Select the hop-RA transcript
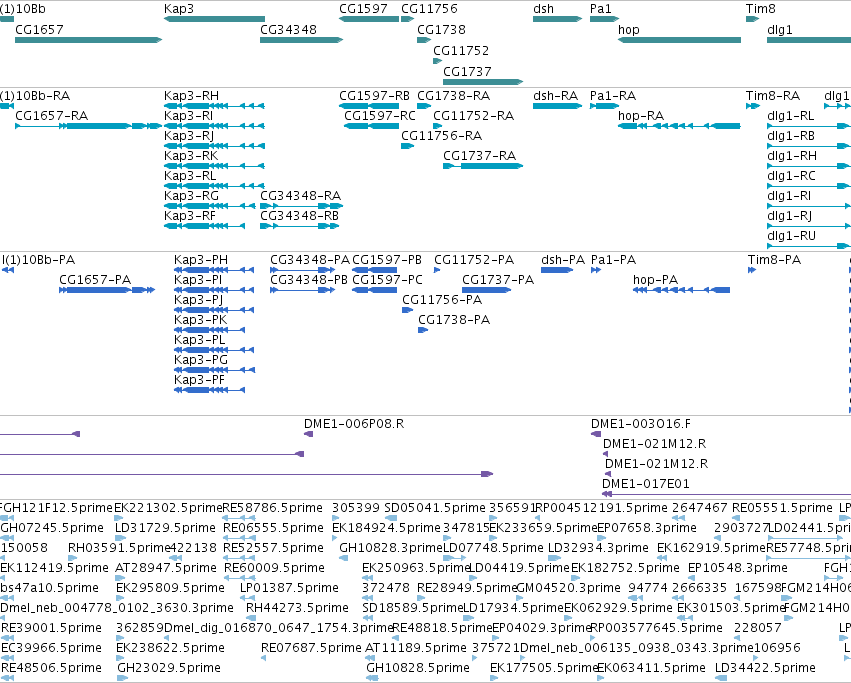Viewport: 851px width, 683px height. coord(679,126)
